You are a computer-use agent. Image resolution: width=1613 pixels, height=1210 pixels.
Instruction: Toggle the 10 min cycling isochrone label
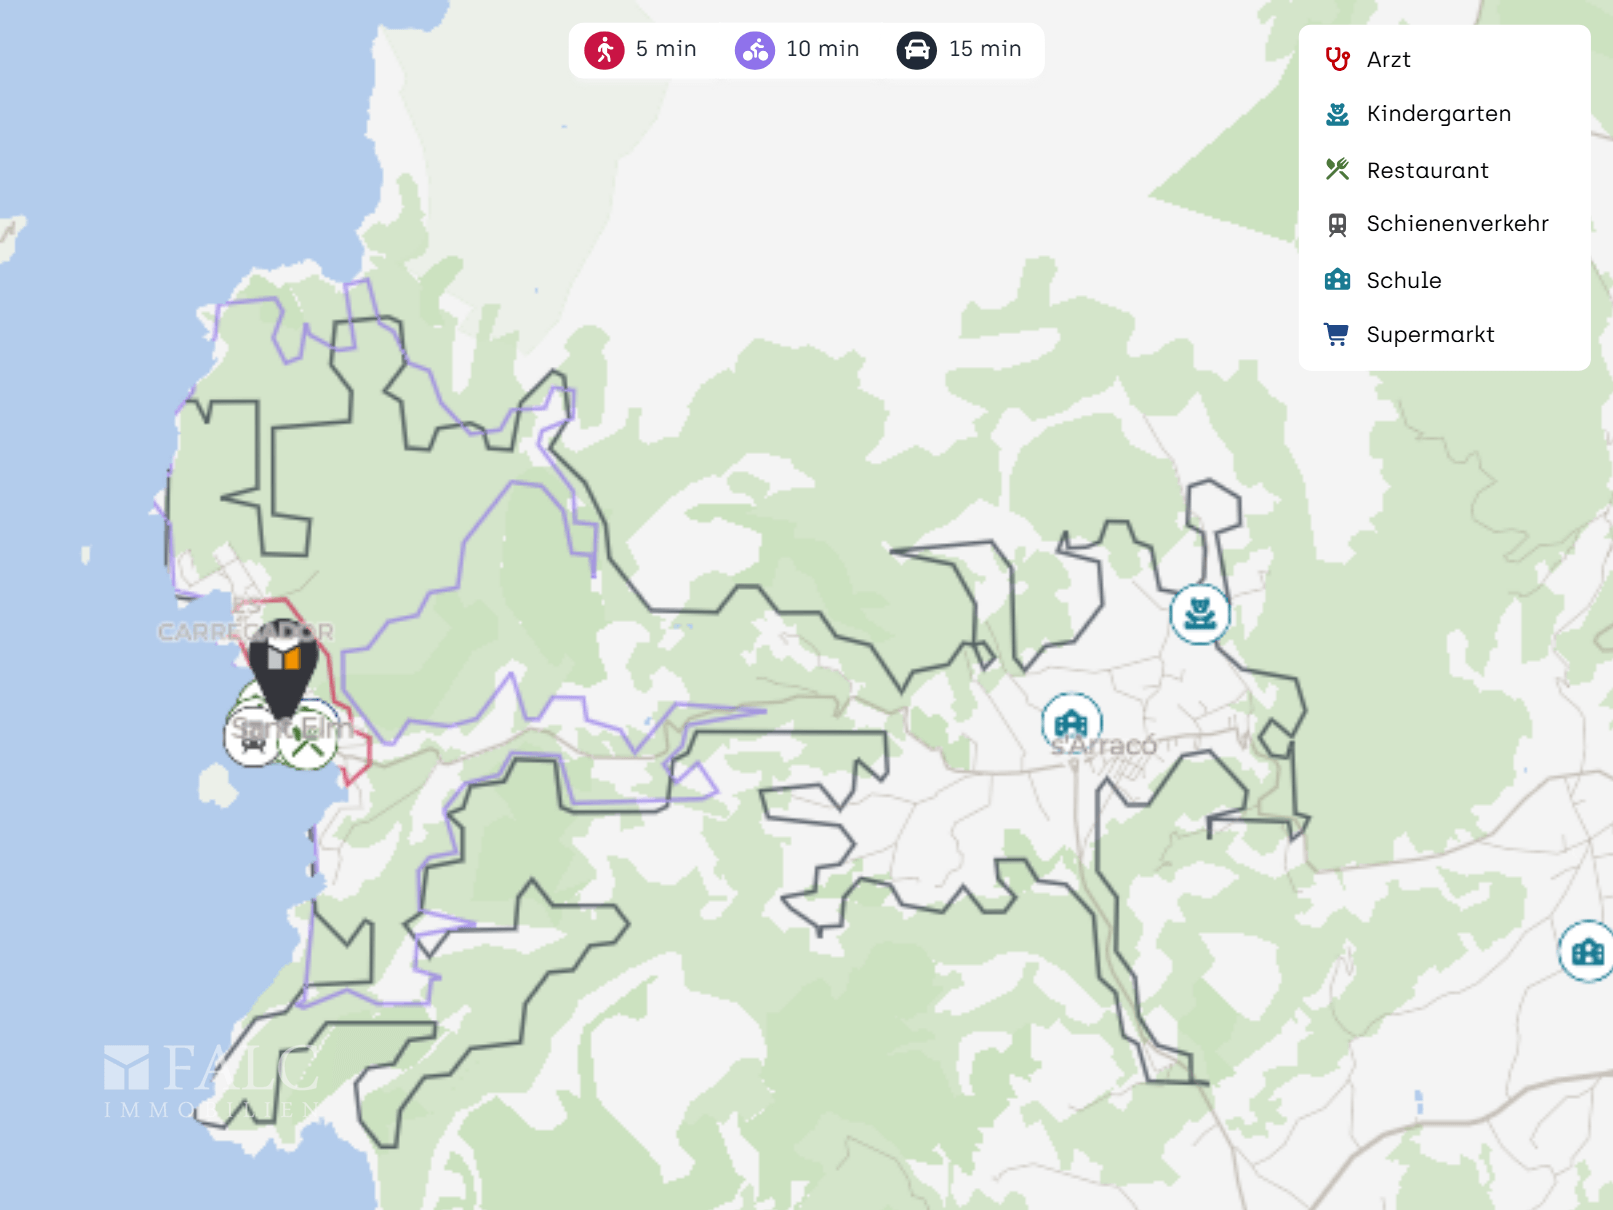(822, 49)
